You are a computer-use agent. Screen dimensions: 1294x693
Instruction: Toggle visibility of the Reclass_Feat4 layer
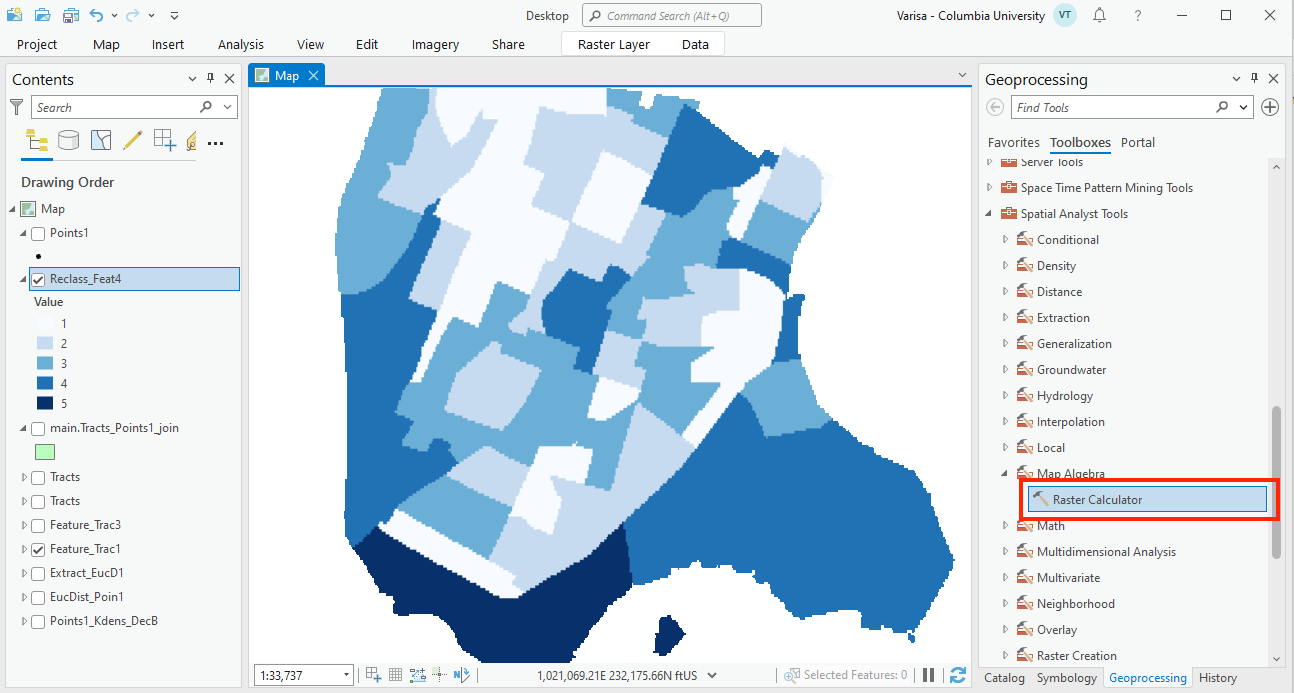(38, 278)
